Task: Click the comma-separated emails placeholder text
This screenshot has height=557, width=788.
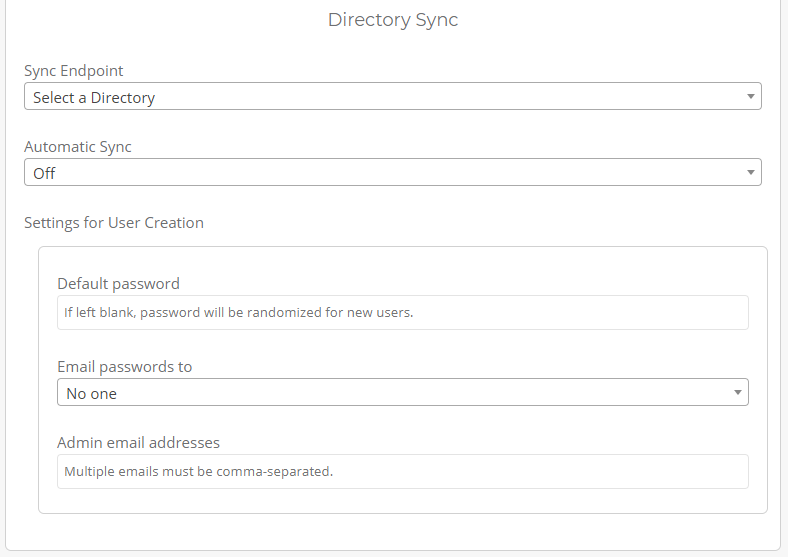Action: (198, 471)
